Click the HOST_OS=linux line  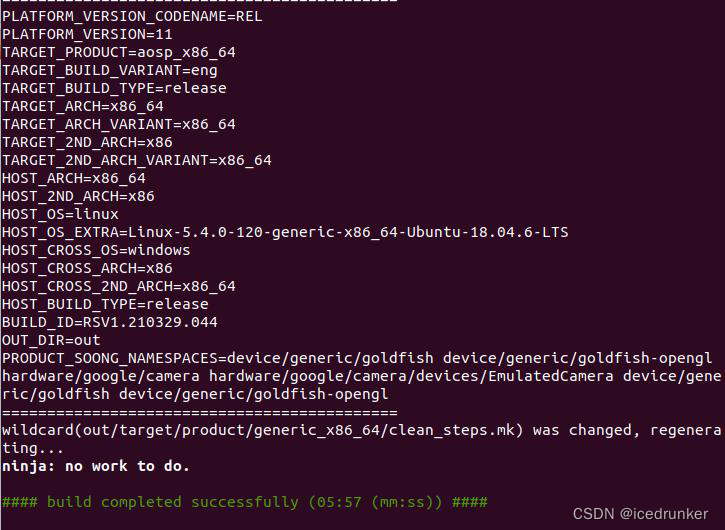coord(60,215)
